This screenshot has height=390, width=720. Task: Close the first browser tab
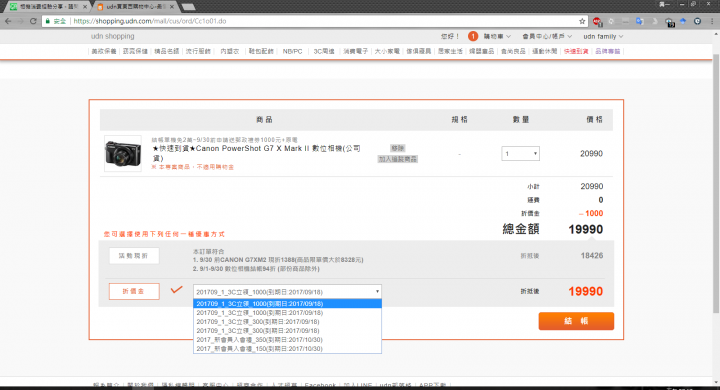85,7
